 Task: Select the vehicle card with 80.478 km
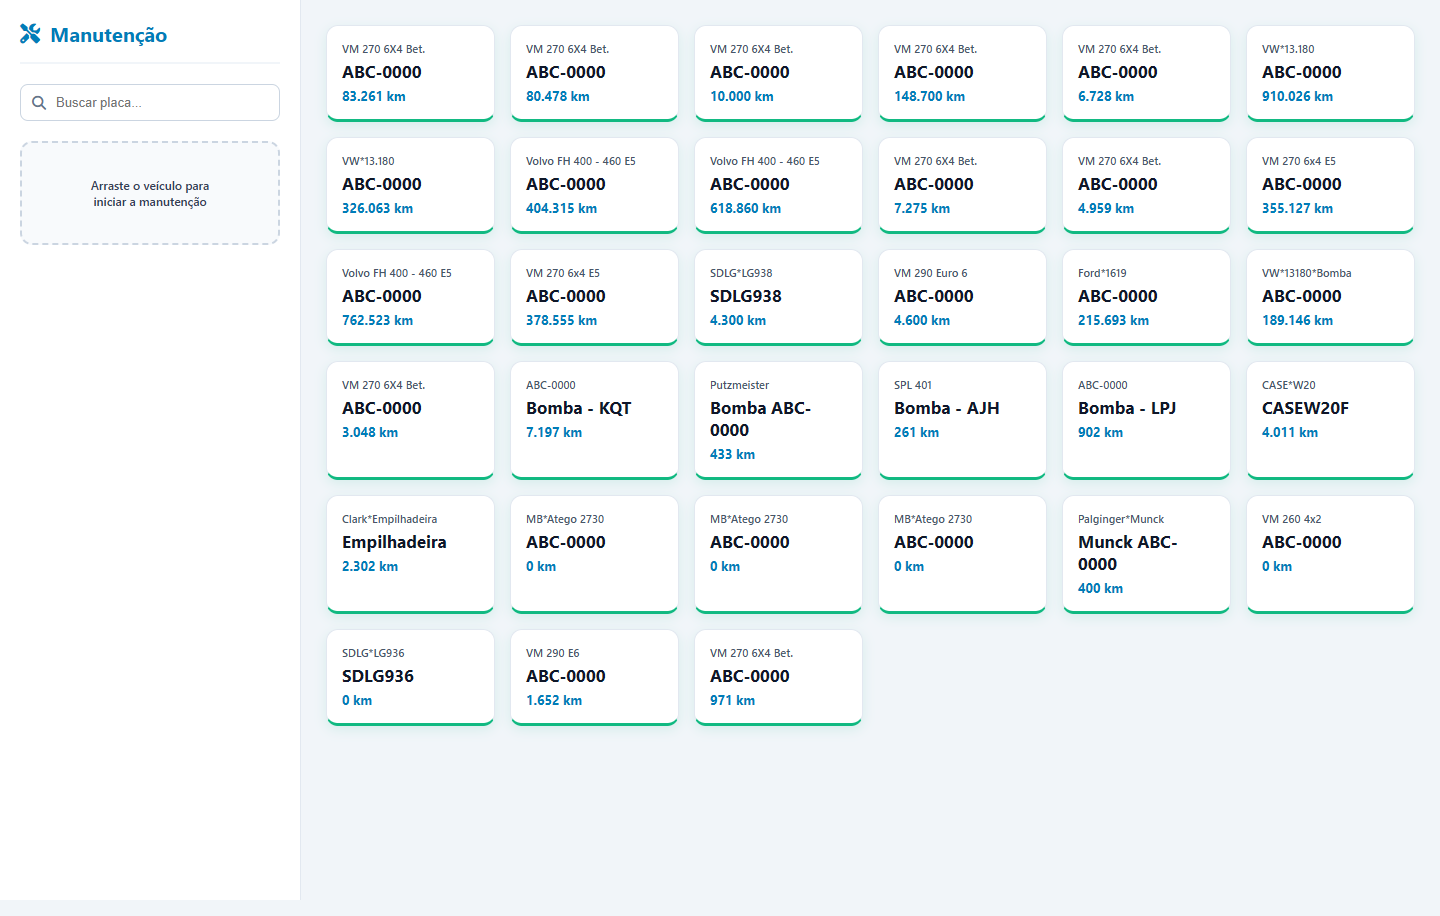coord(594,74)
